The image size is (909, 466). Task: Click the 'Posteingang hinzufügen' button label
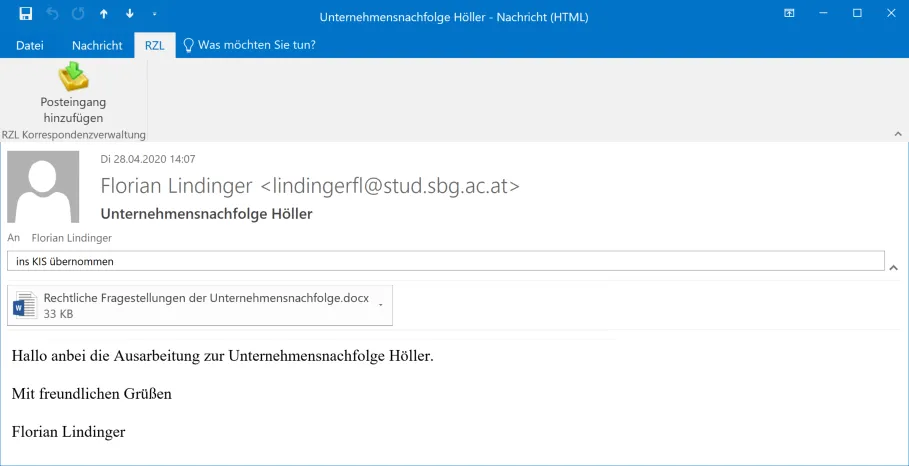pyautogui.click(x=73, y=110)
